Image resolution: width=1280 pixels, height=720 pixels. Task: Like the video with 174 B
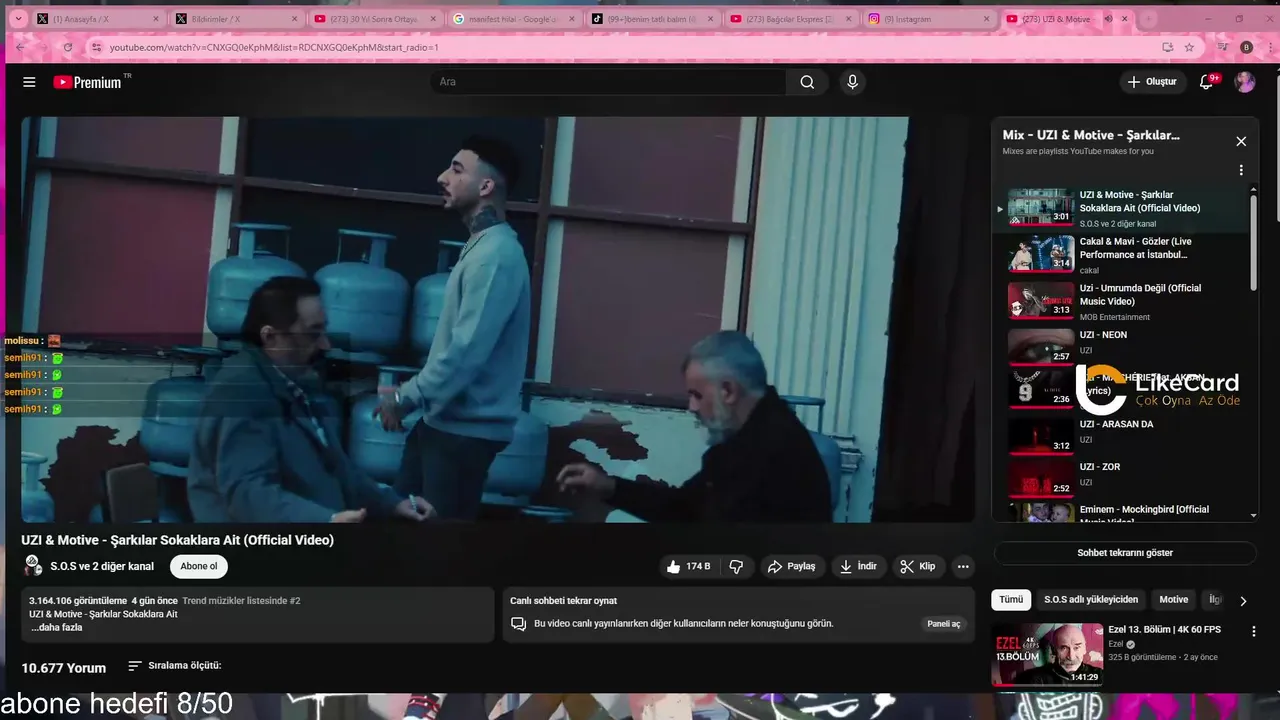pyautogui.click(x=688, y=566)
